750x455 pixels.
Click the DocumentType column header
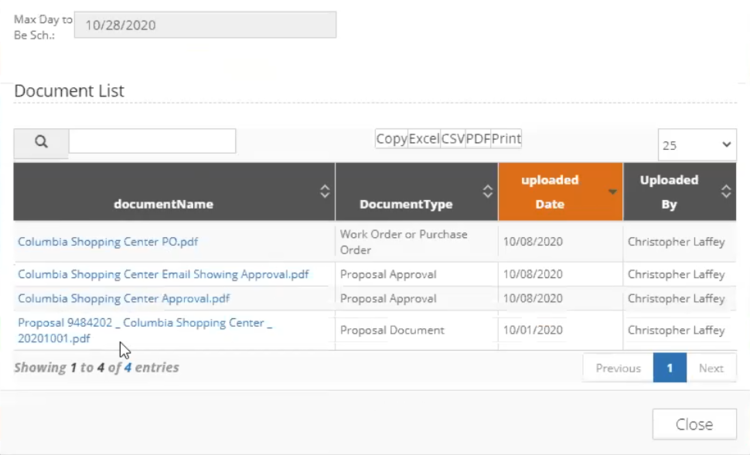[x=417, y=192]
